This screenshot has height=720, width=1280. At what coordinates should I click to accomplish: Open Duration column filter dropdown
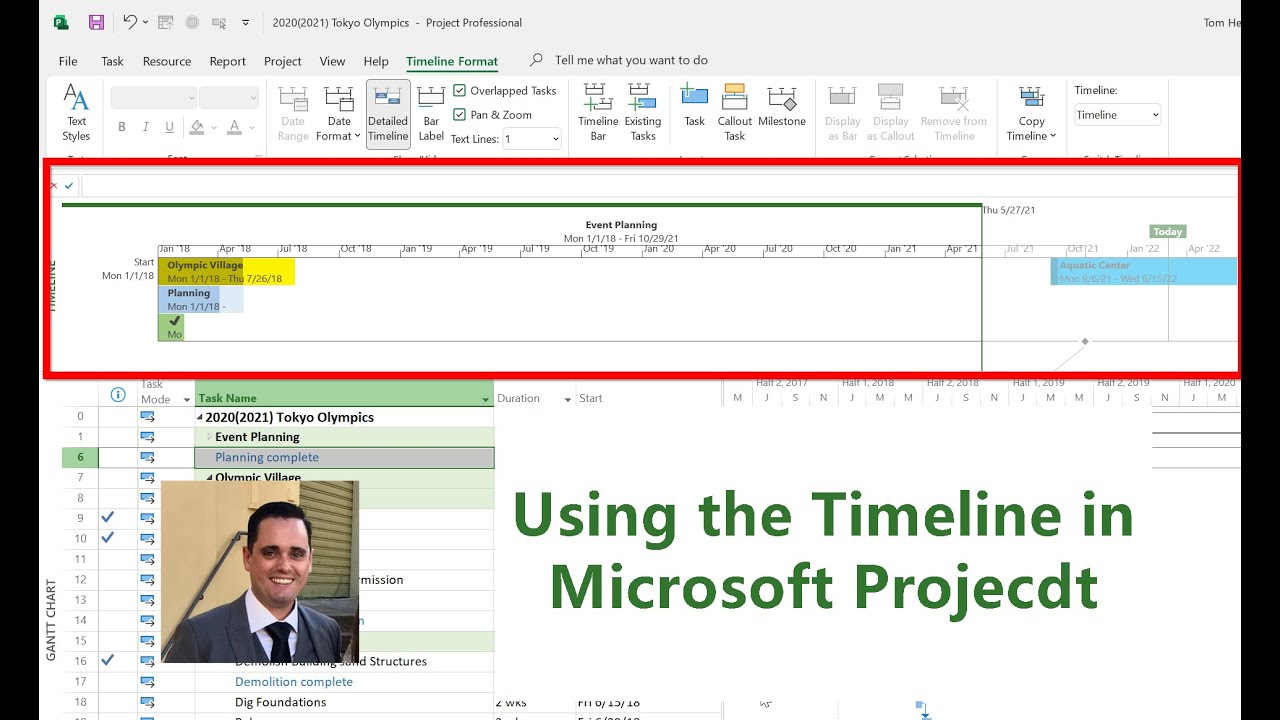[567, 399]
